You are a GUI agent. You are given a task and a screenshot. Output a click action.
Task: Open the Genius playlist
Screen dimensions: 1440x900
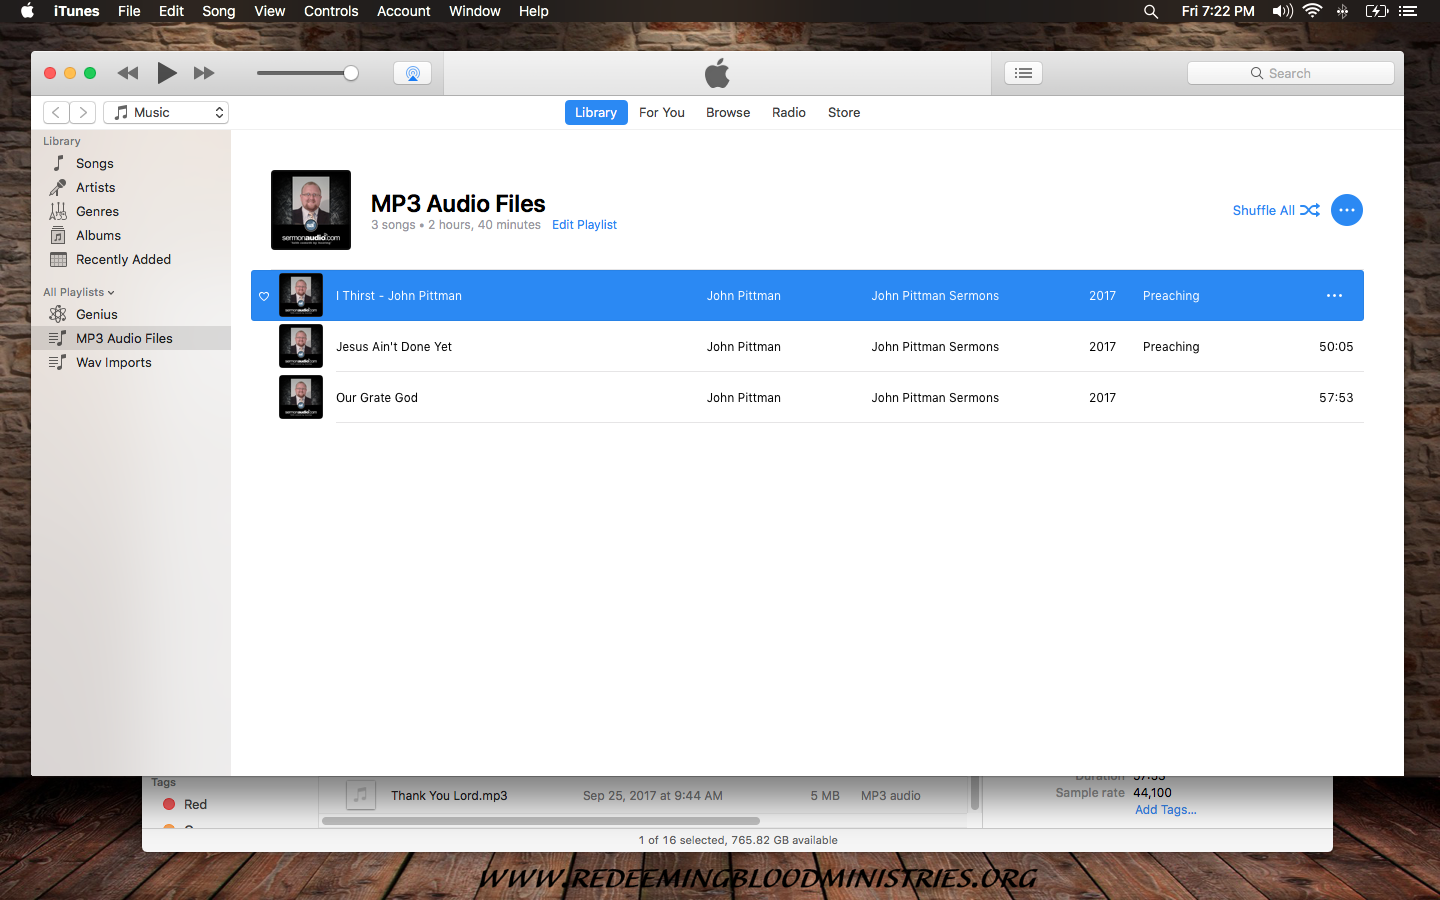[131, 315]
